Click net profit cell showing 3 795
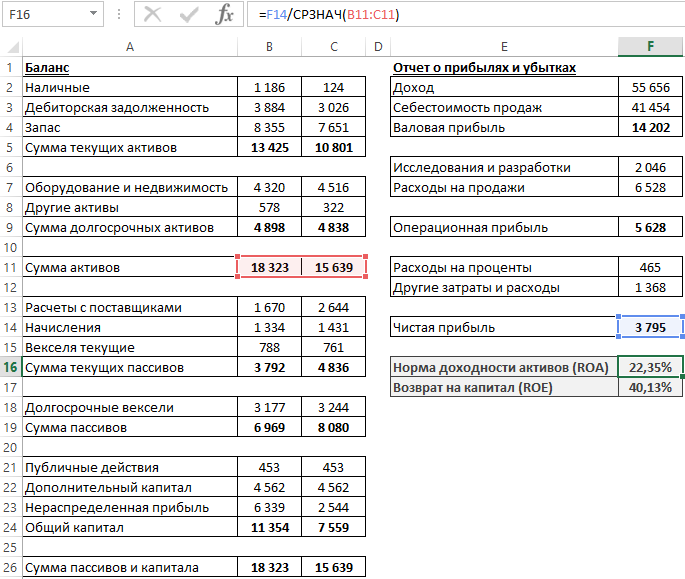685x579 pixels. click(651, 327)
